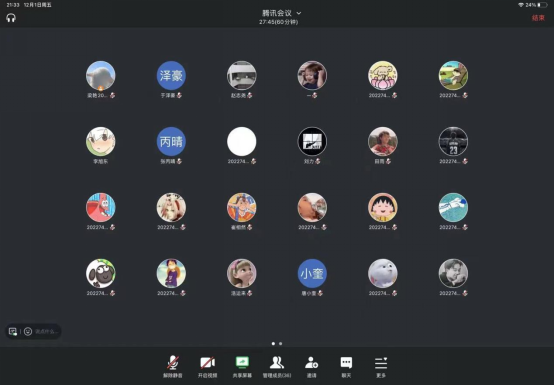Tap the pink peach puppy cartoon avatar
This screenshot has height=385, width=554.
[x=383, y=75]
